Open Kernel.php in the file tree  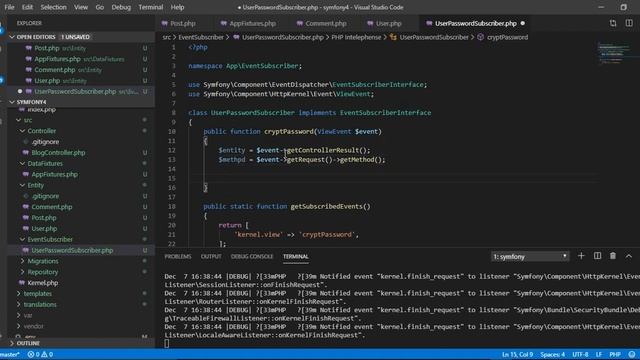[42, 283]
